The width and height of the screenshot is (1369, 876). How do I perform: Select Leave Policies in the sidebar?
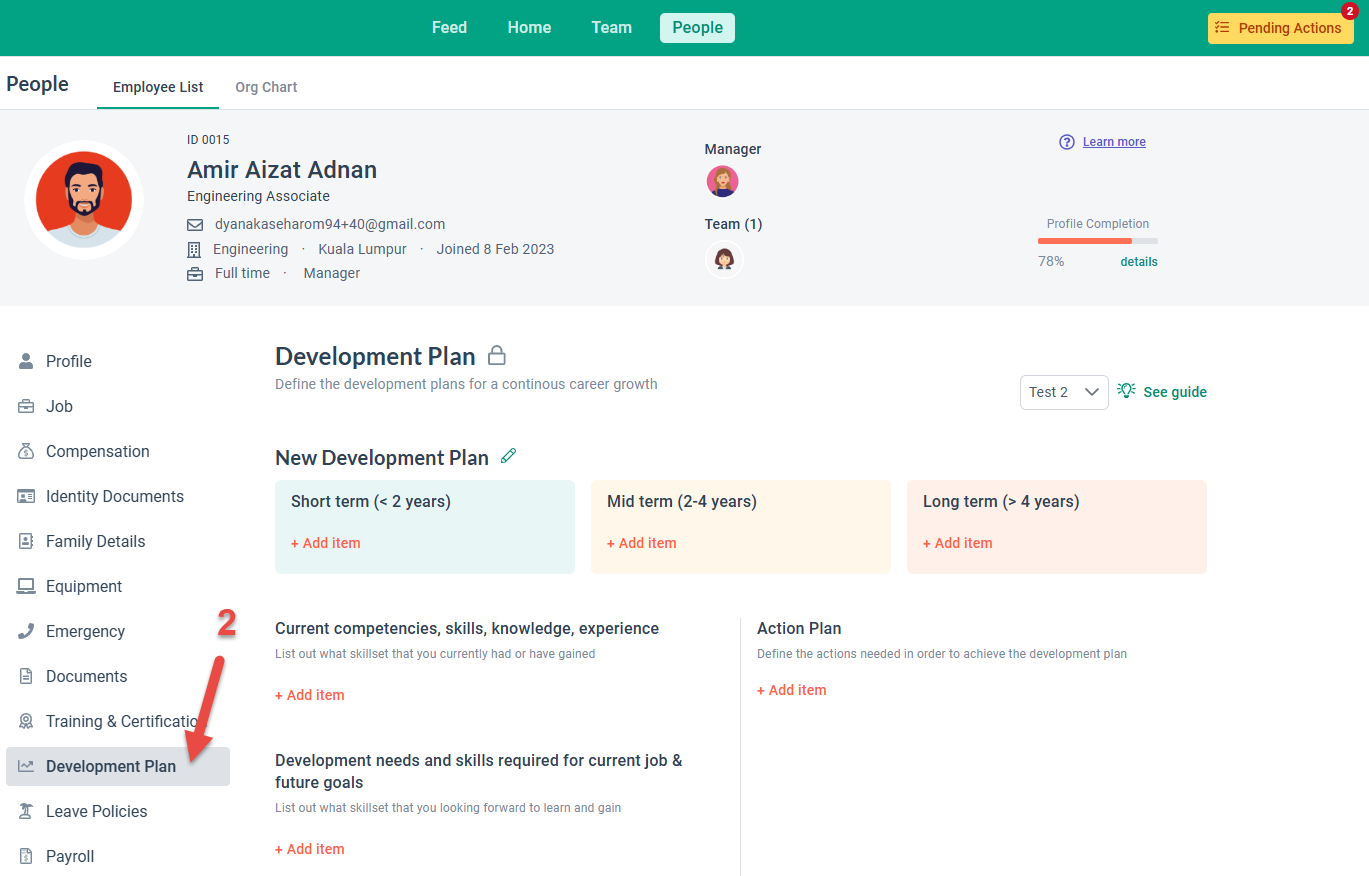96,811
